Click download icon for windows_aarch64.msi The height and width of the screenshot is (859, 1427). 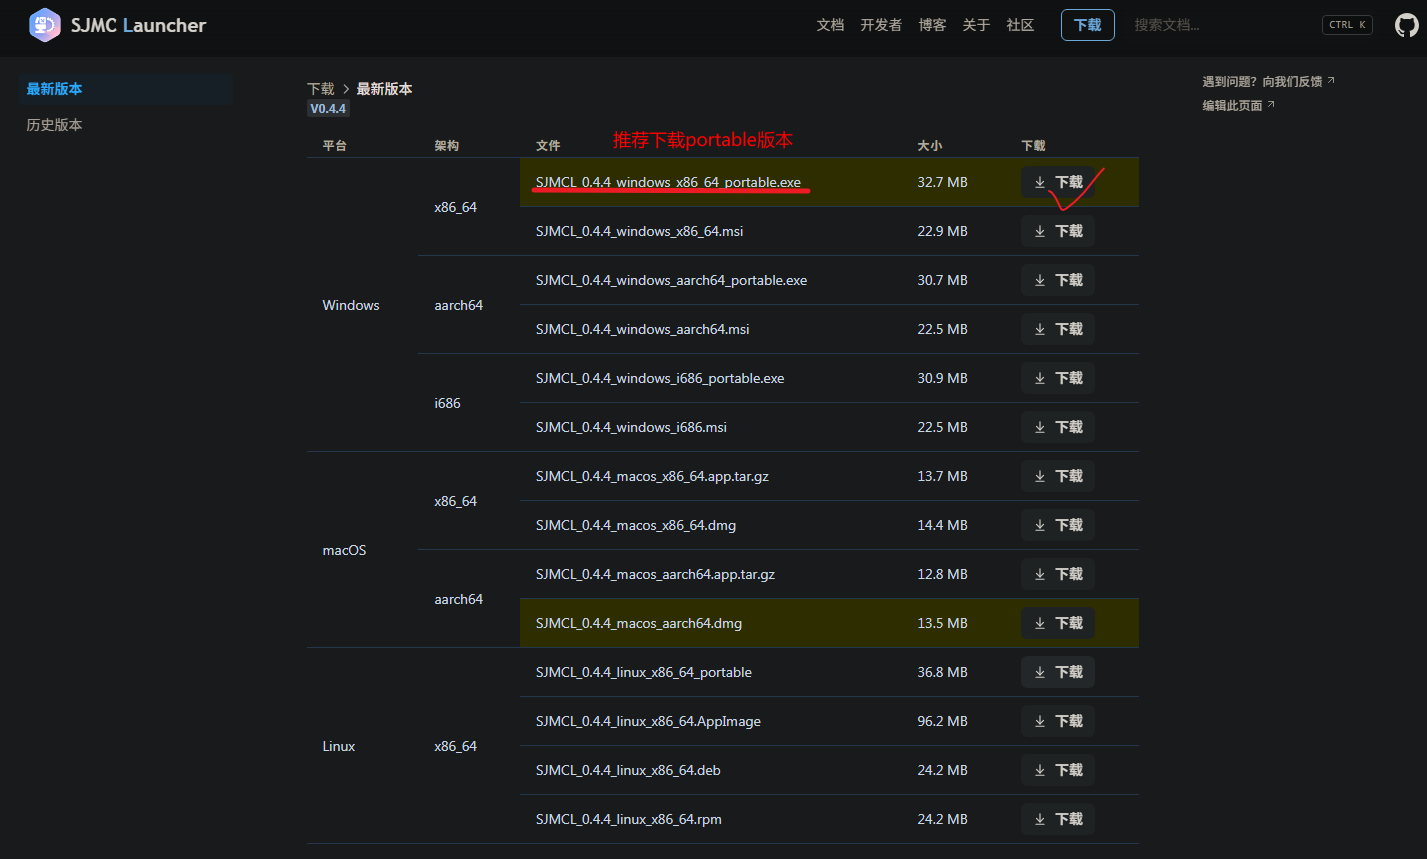[1040, 329]
